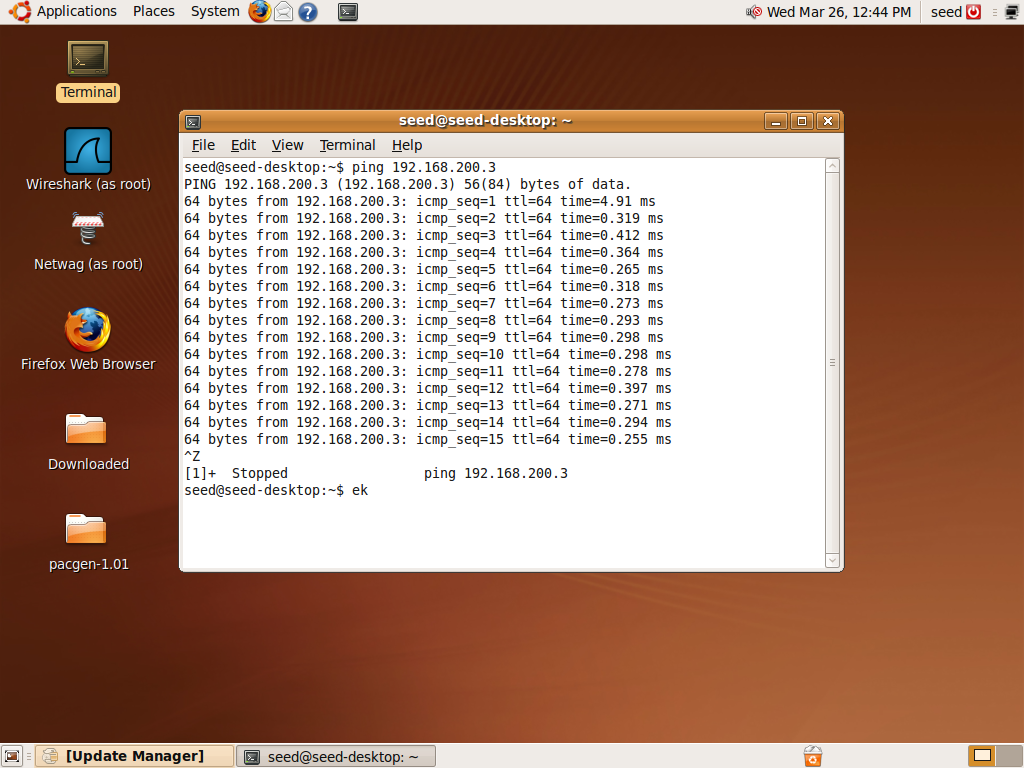The image size is (1024, 768).
Task: Open the Downloaded folder icon
Action: pos(88,443)
